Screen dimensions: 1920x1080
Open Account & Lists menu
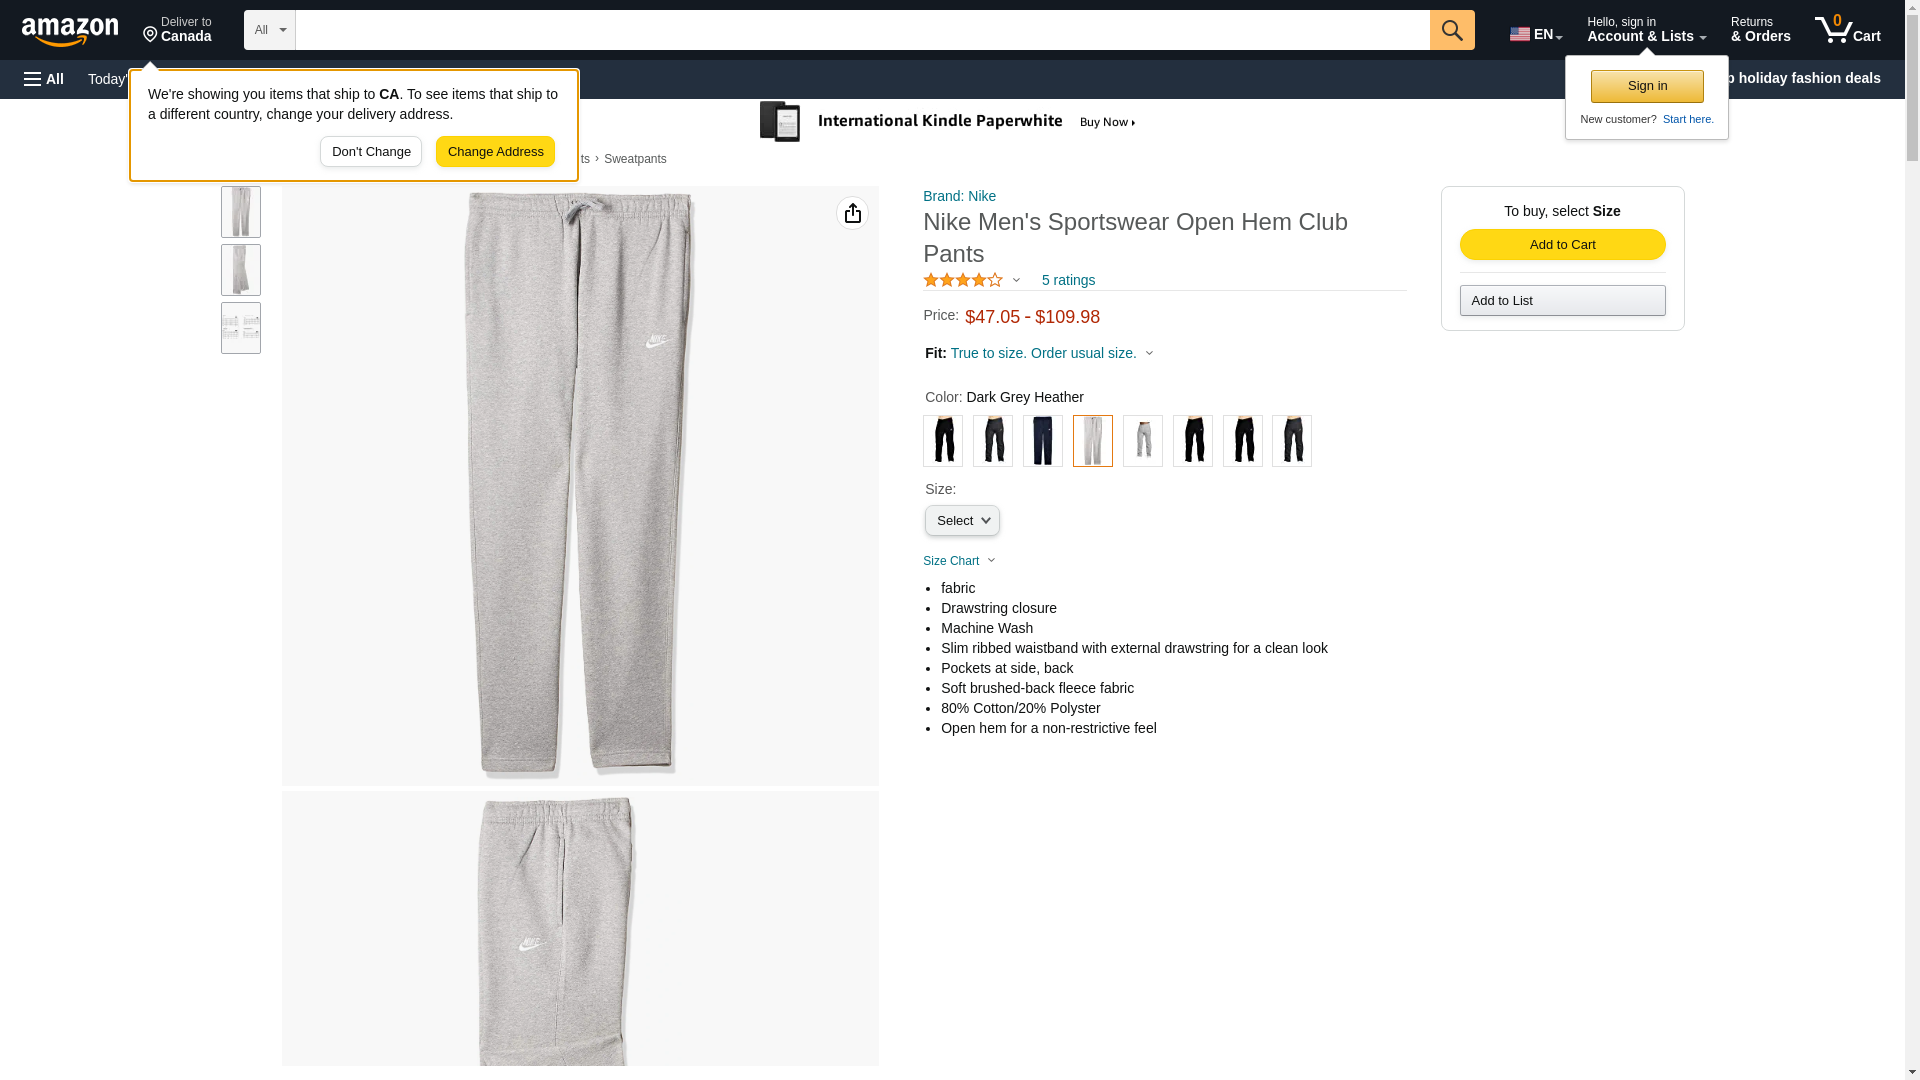(x=1645, y=30)
